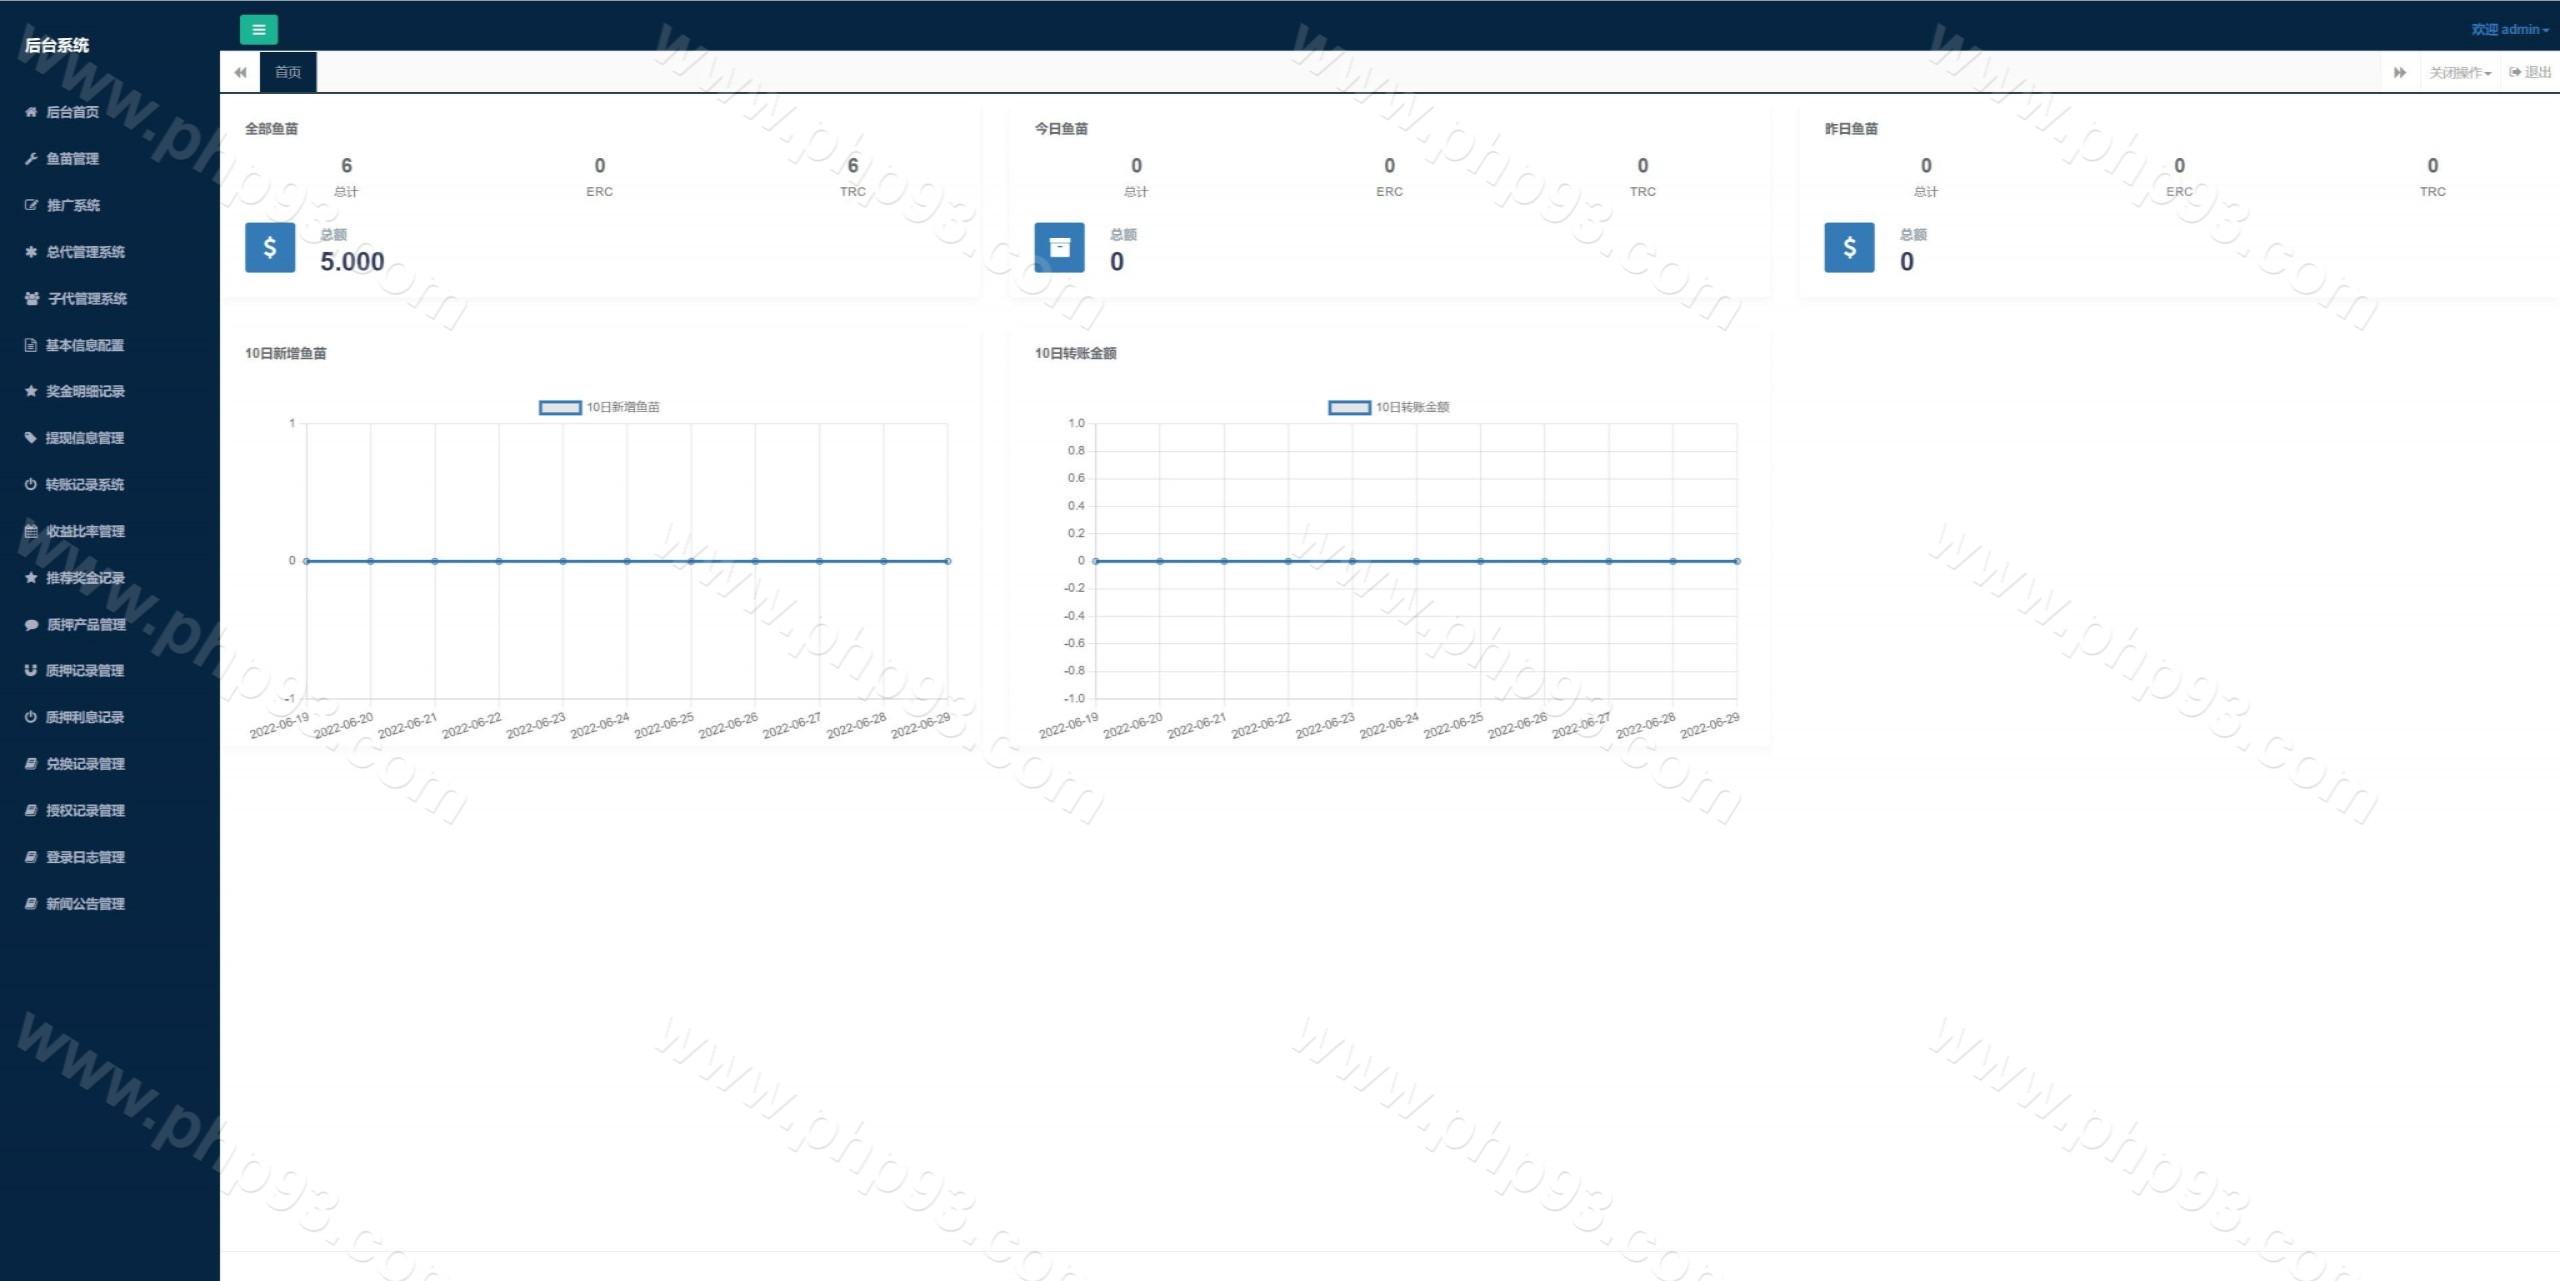
Task: Click the dollar icon in 昨日鱼苗 card
Action: (1849, 247)
